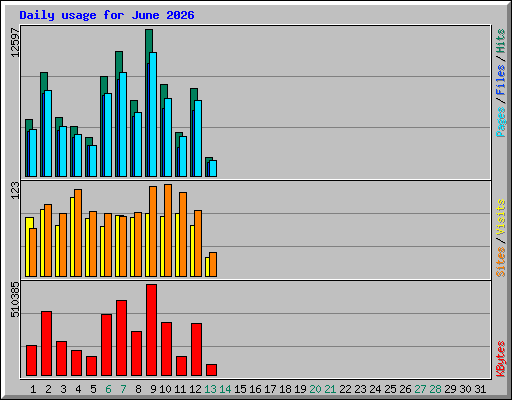This screenshot has width=512, height=400.
Task: Click the day 12 red KBytes bar
Action: pyautogui.click(x=196, y=349)
